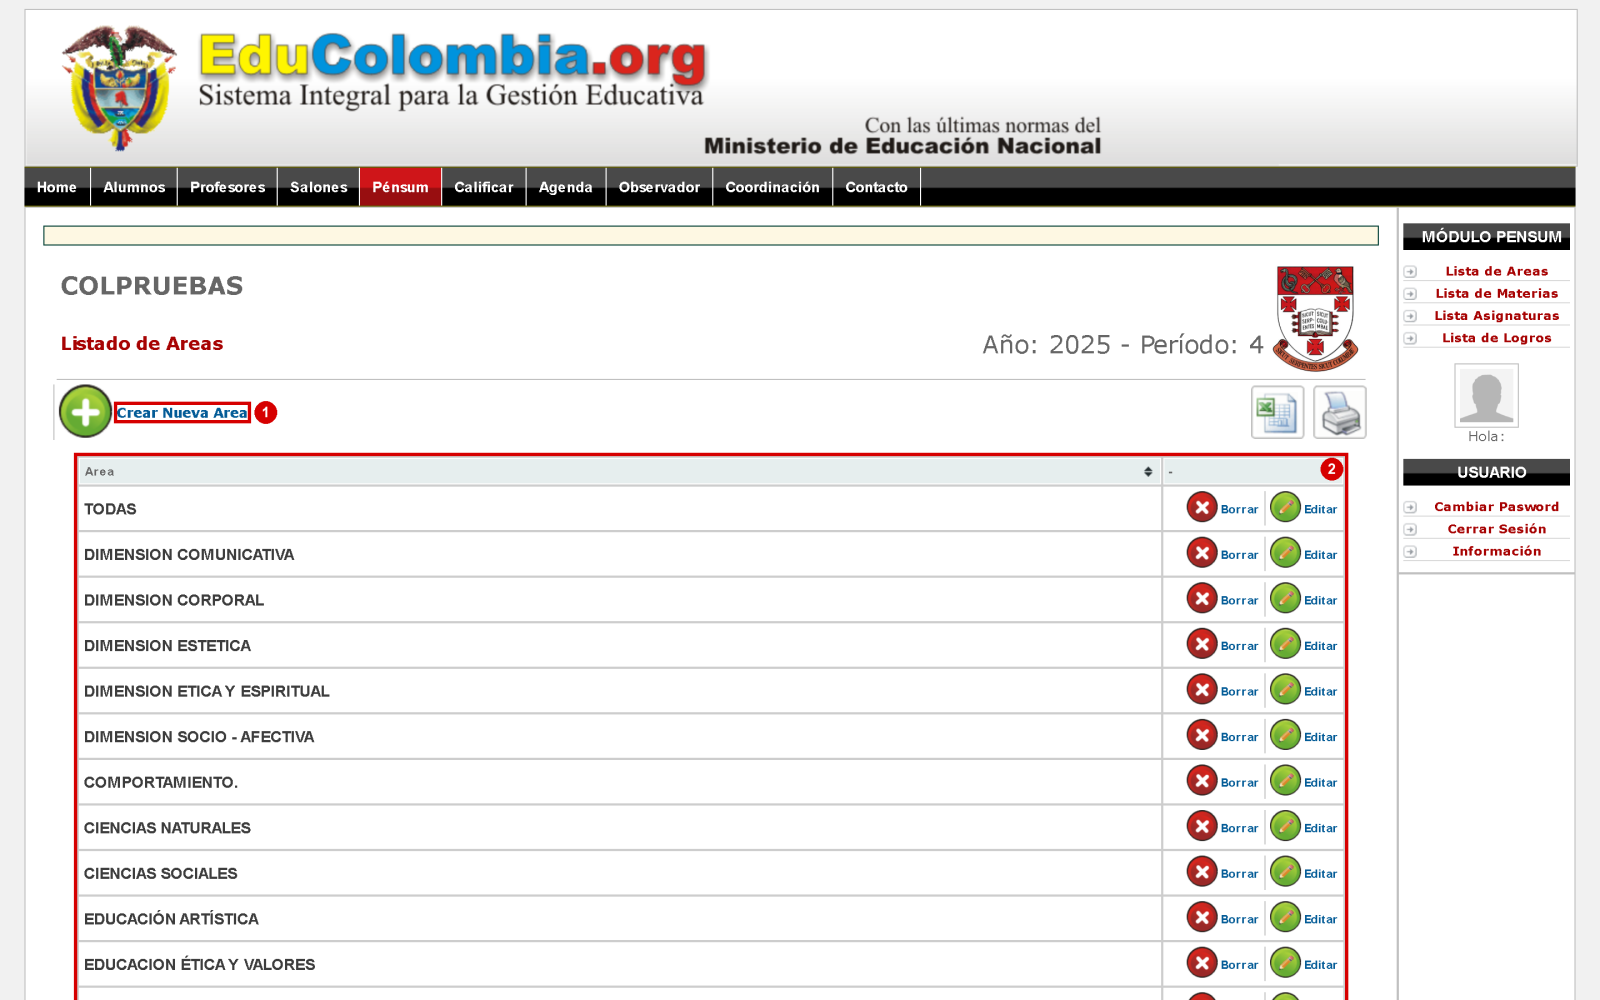Export the list with the Excel icon

(x=1277, y=412)
